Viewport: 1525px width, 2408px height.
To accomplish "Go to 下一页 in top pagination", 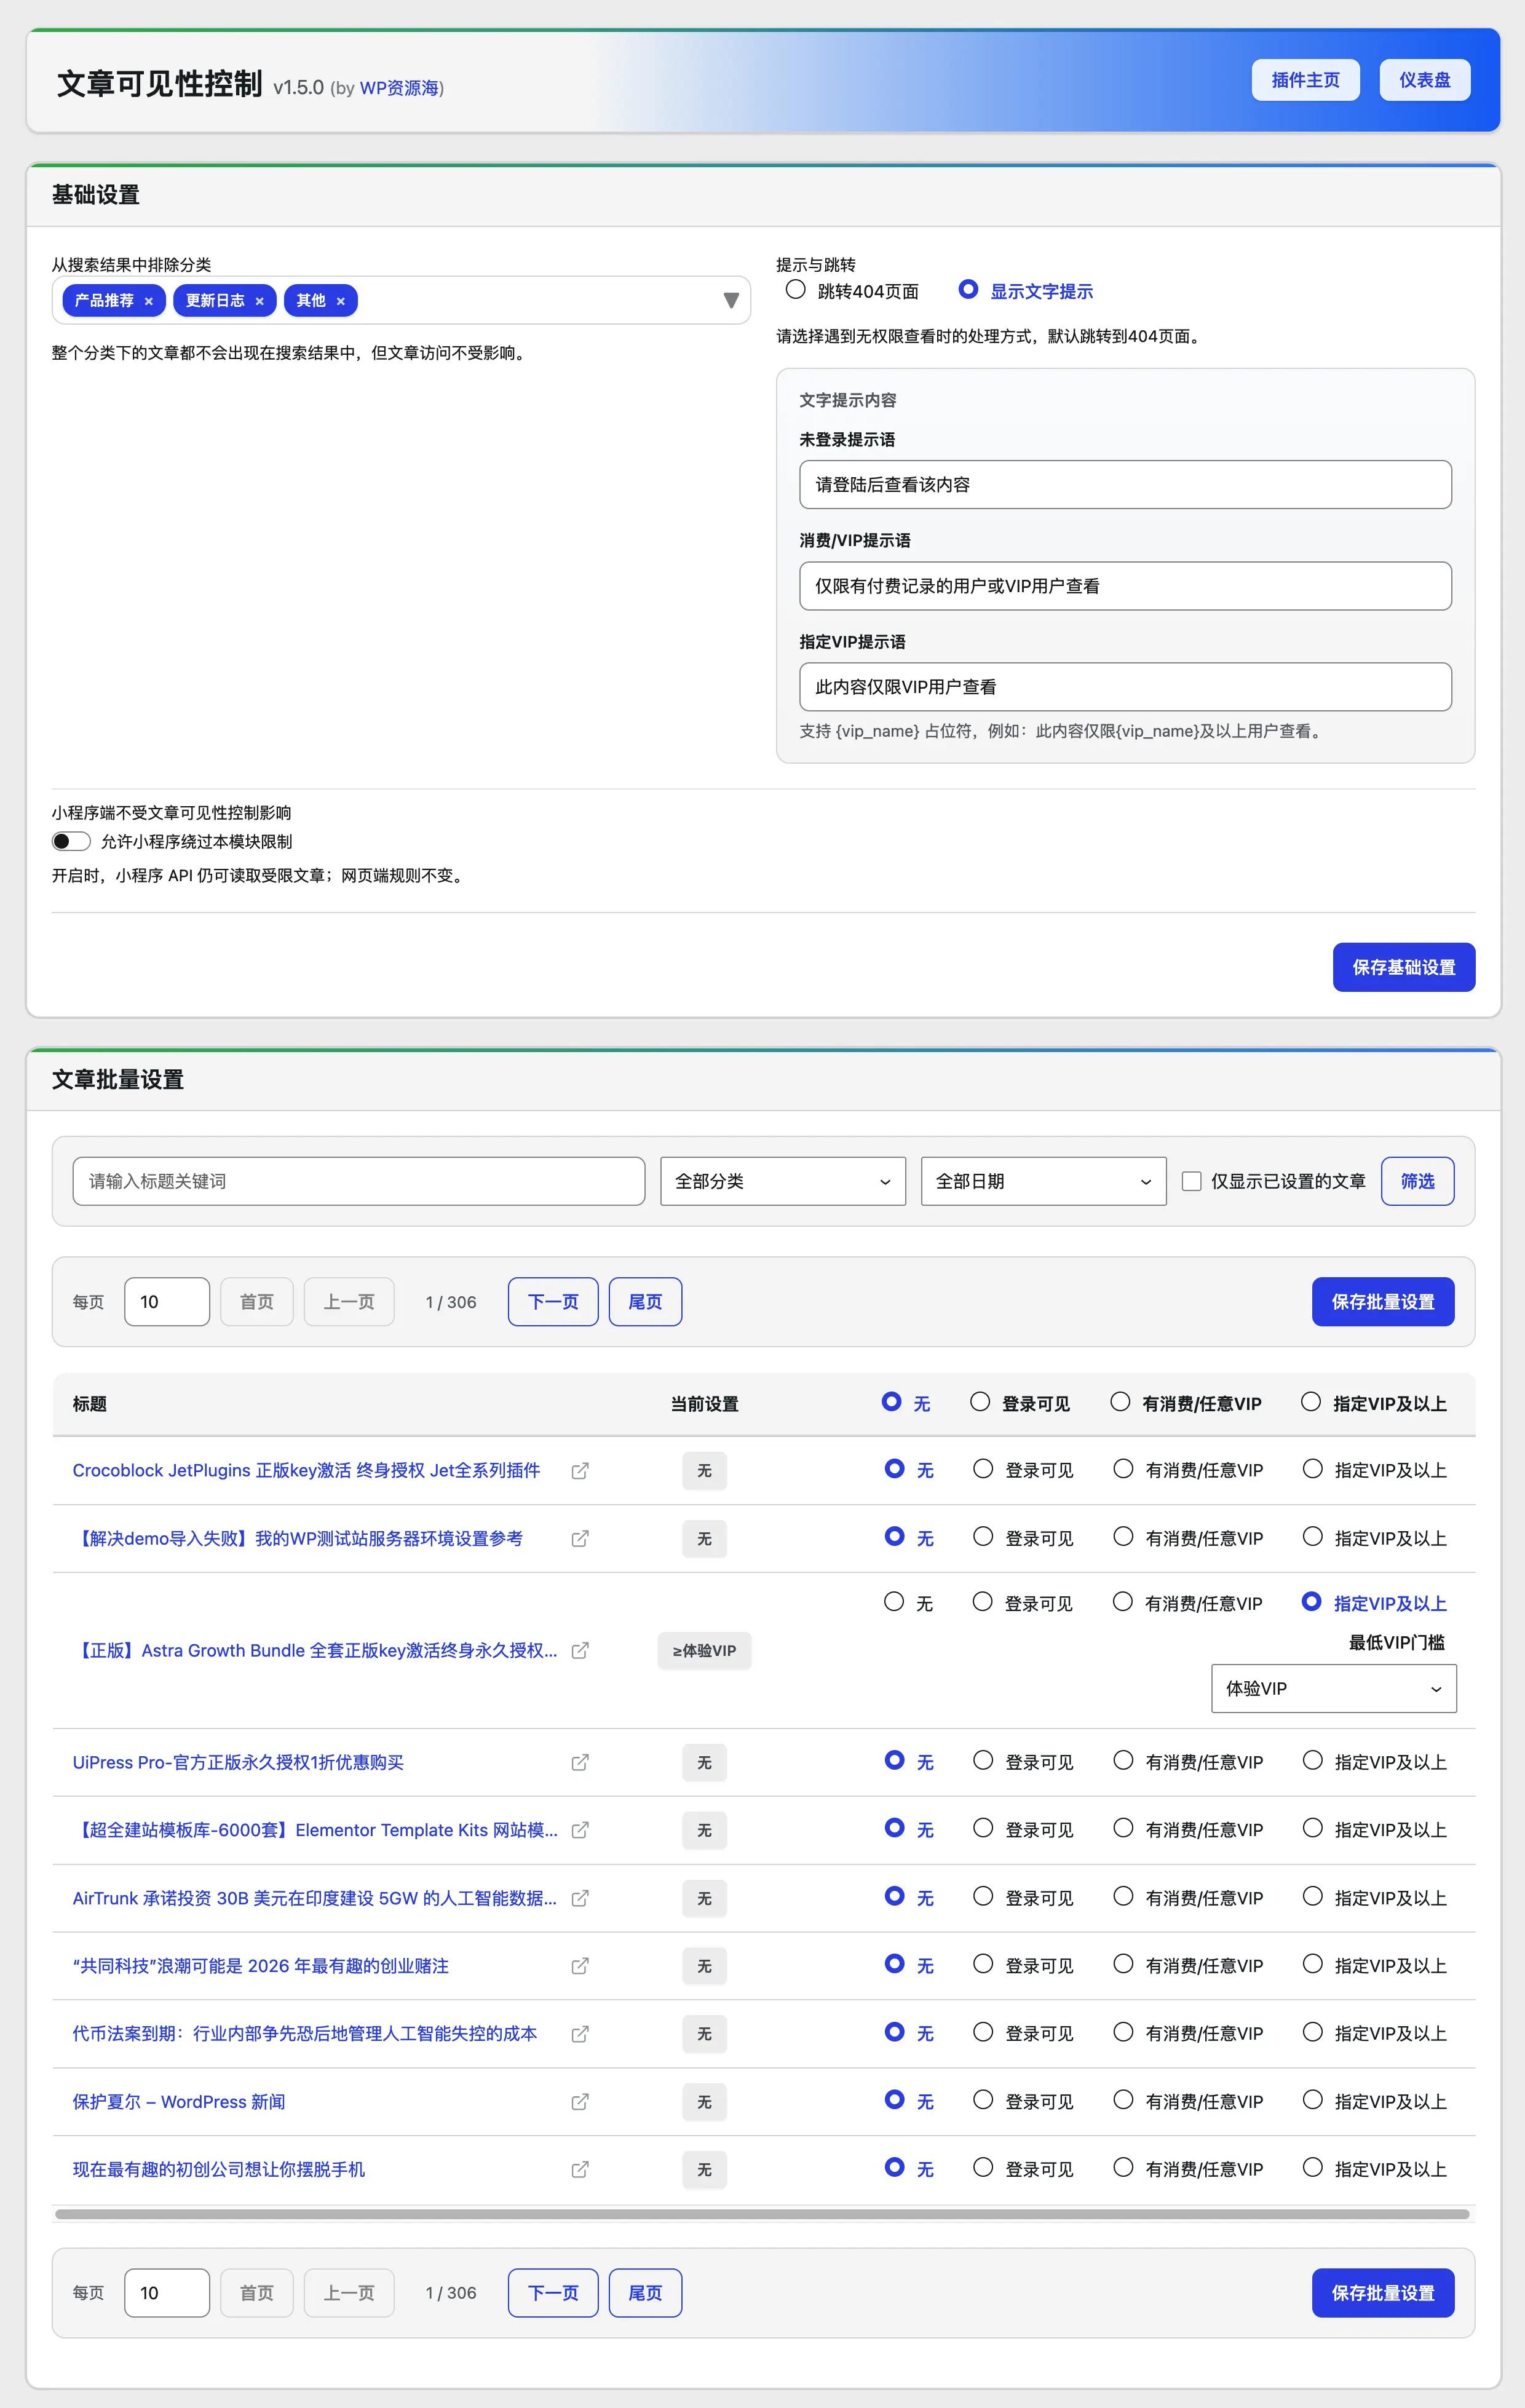I will click(553, 1302).
